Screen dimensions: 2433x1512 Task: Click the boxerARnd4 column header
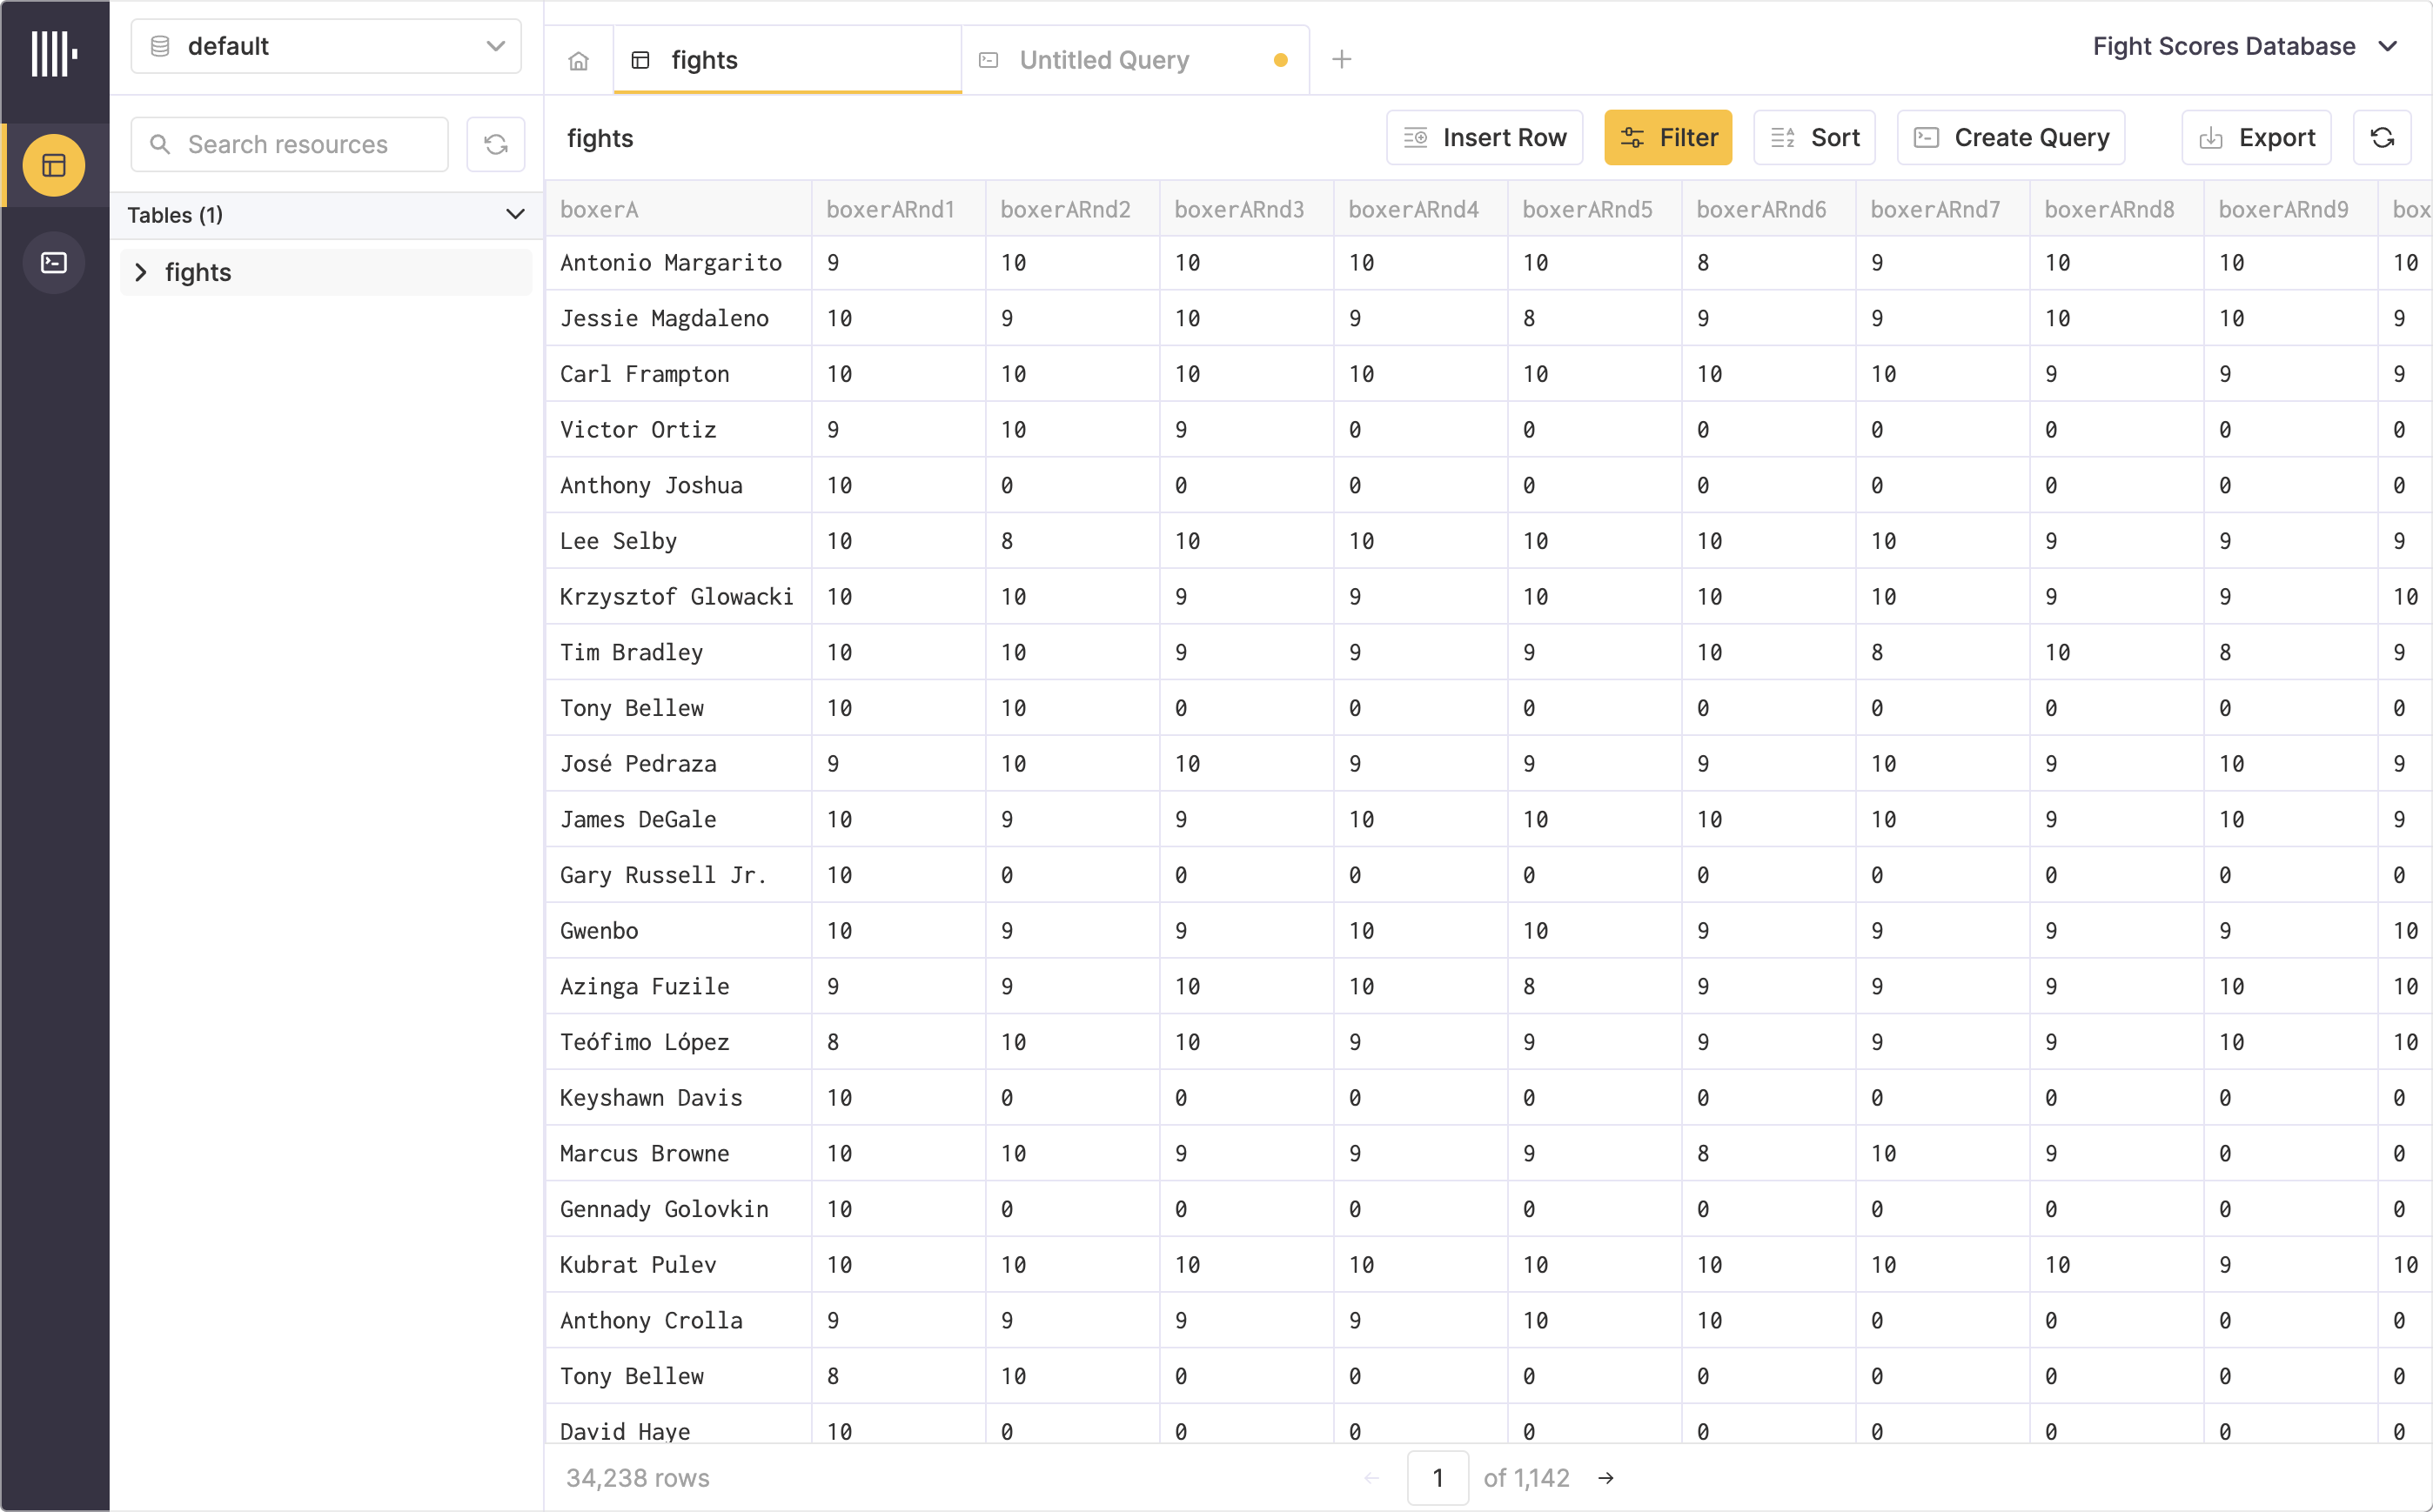(x=1420, y=209)
